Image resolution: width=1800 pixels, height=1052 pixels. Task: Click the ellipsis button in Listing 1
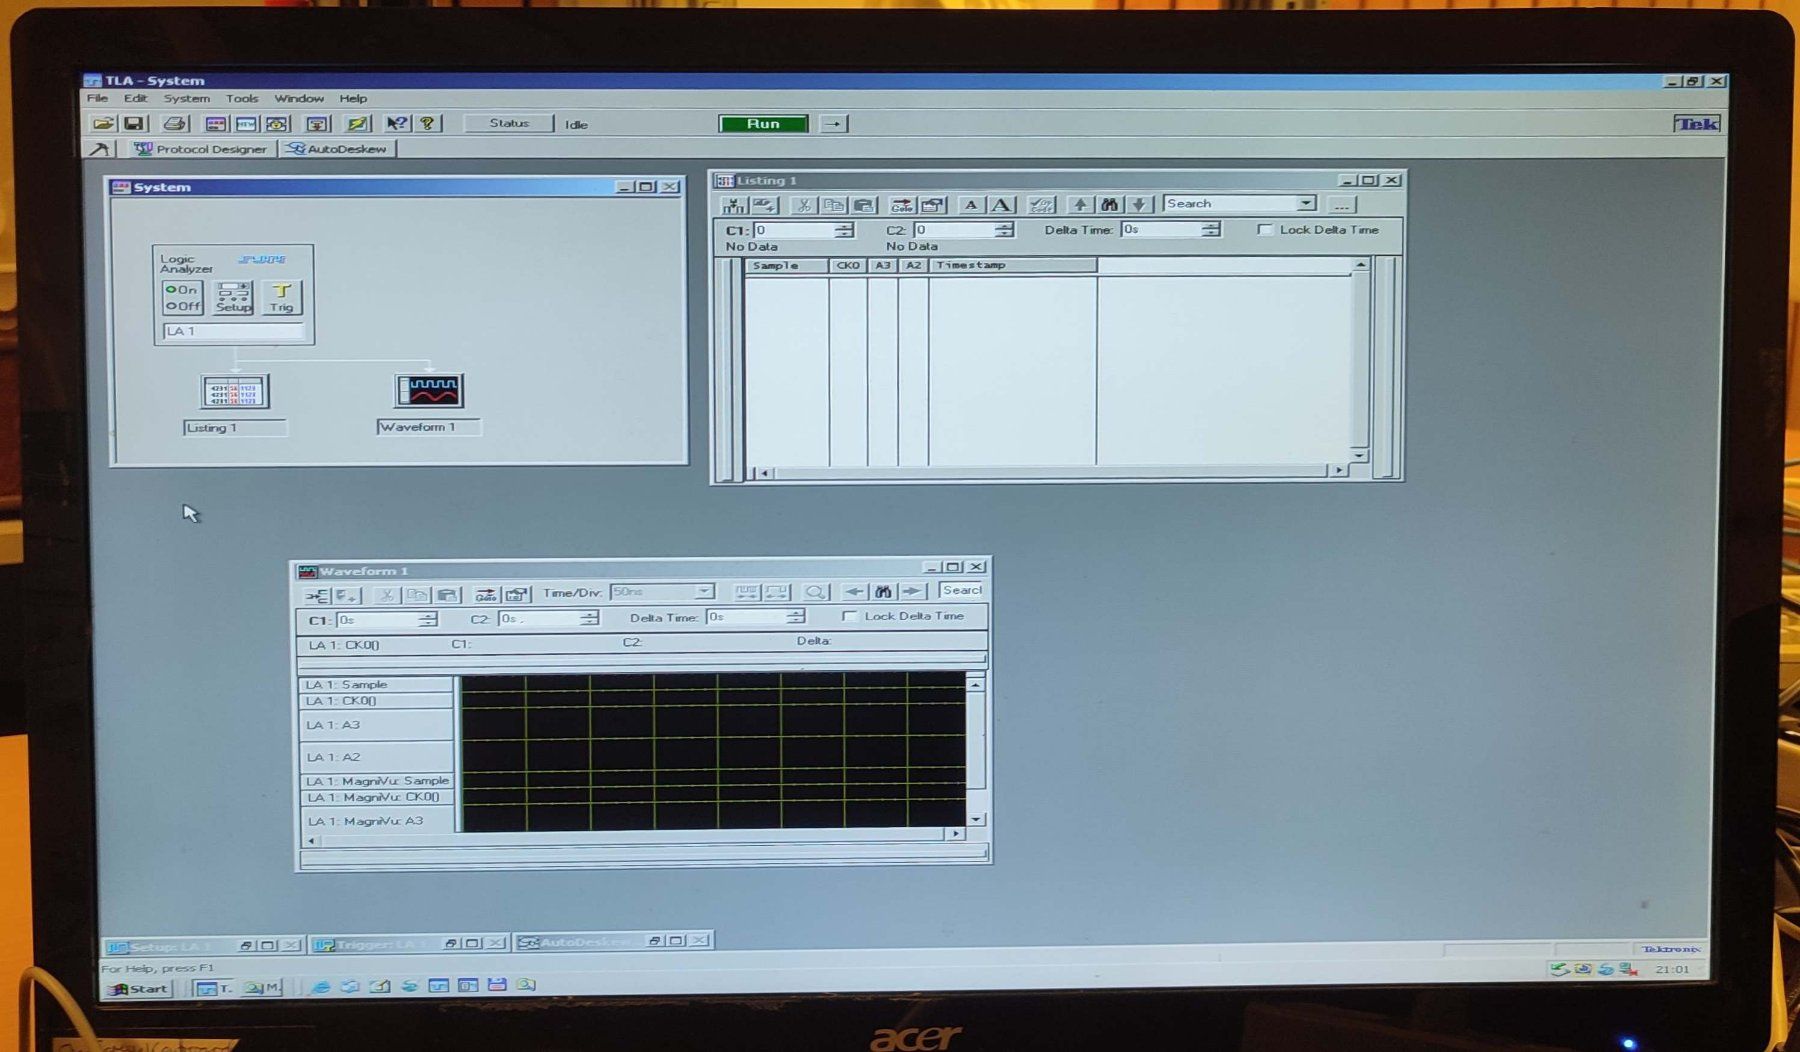coord(1341,205)
